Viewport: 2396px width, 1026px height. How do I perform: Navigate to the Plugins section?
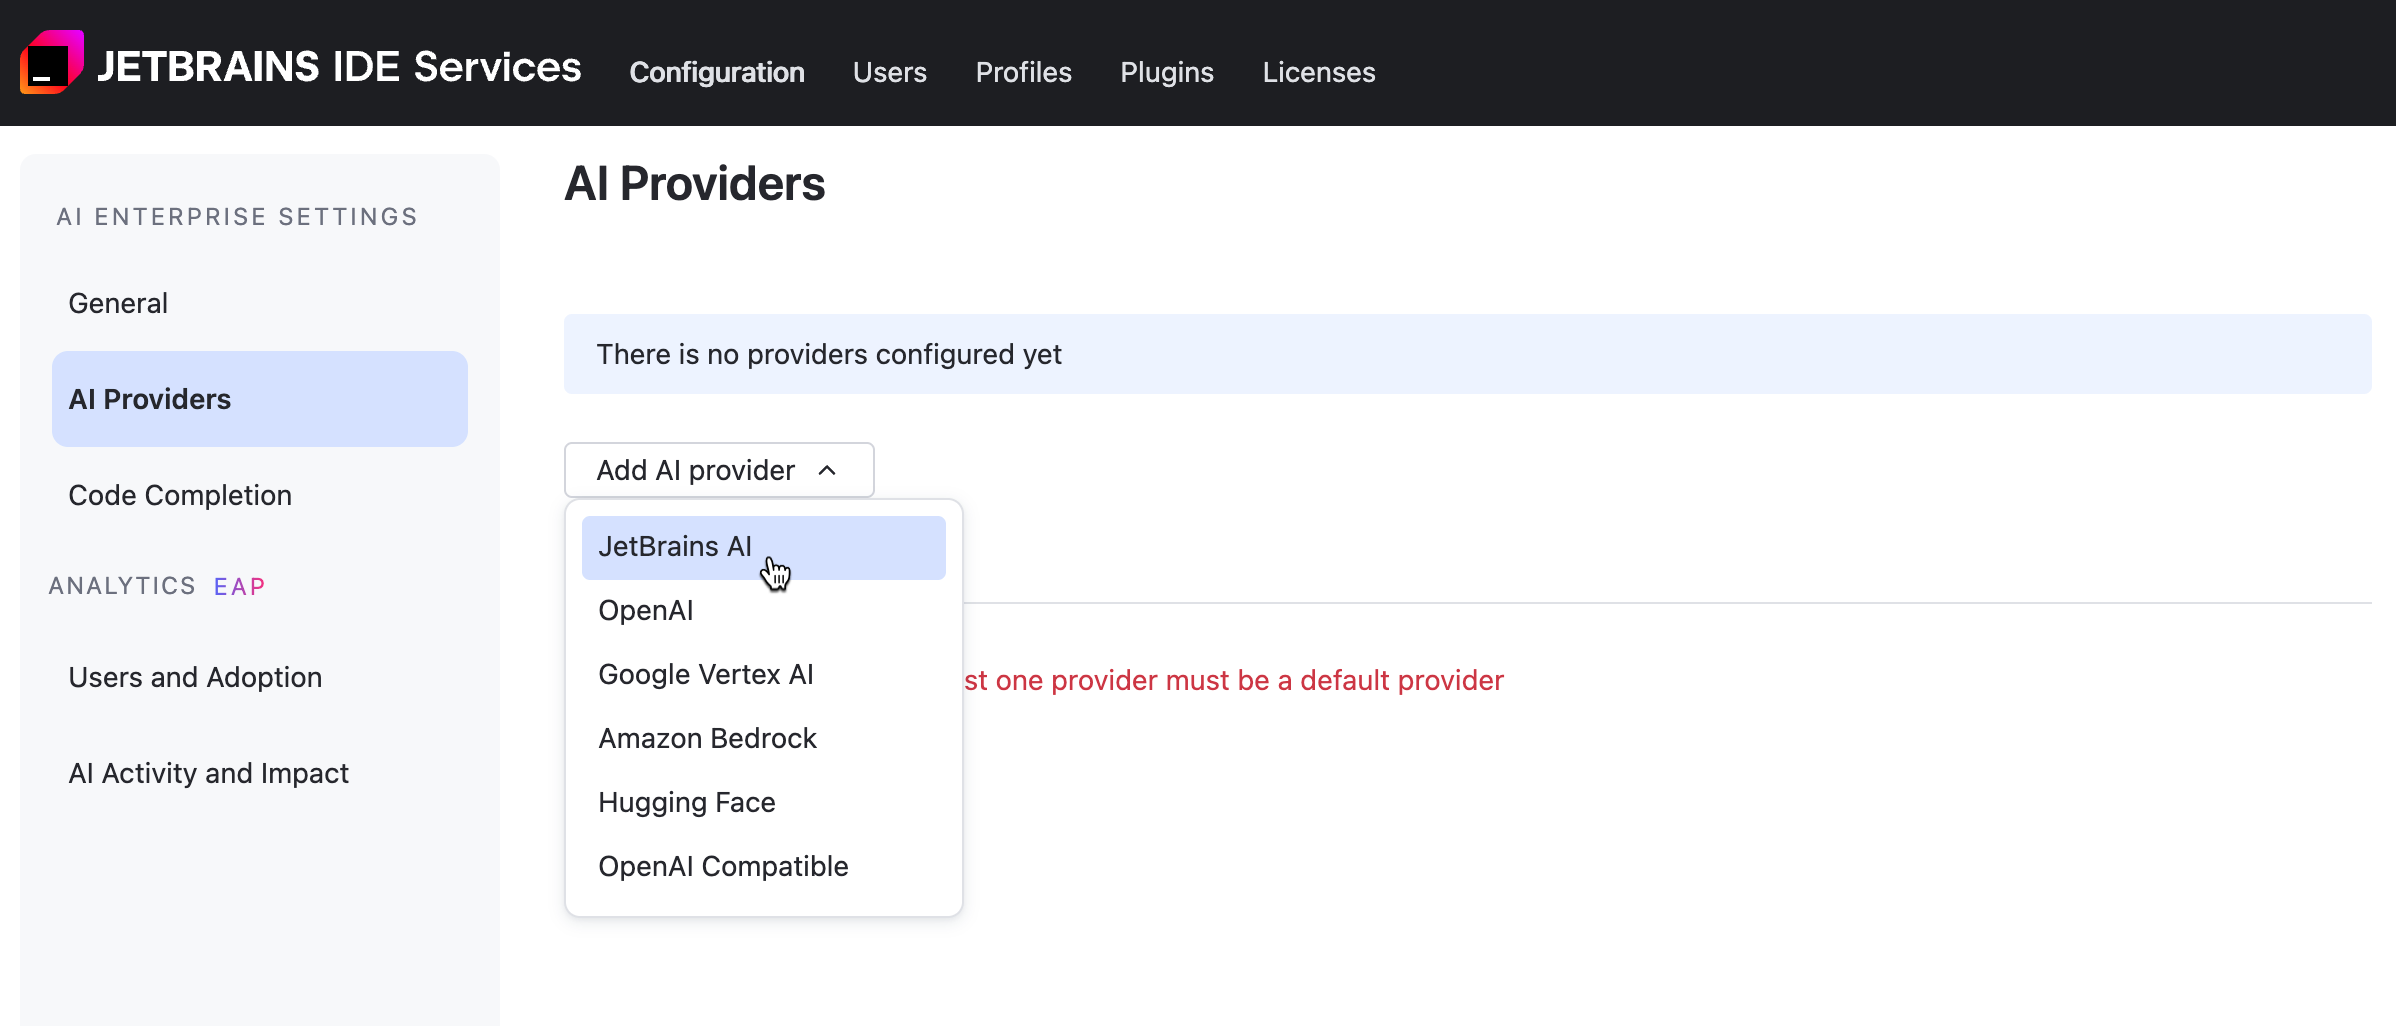pos(1166,71)
